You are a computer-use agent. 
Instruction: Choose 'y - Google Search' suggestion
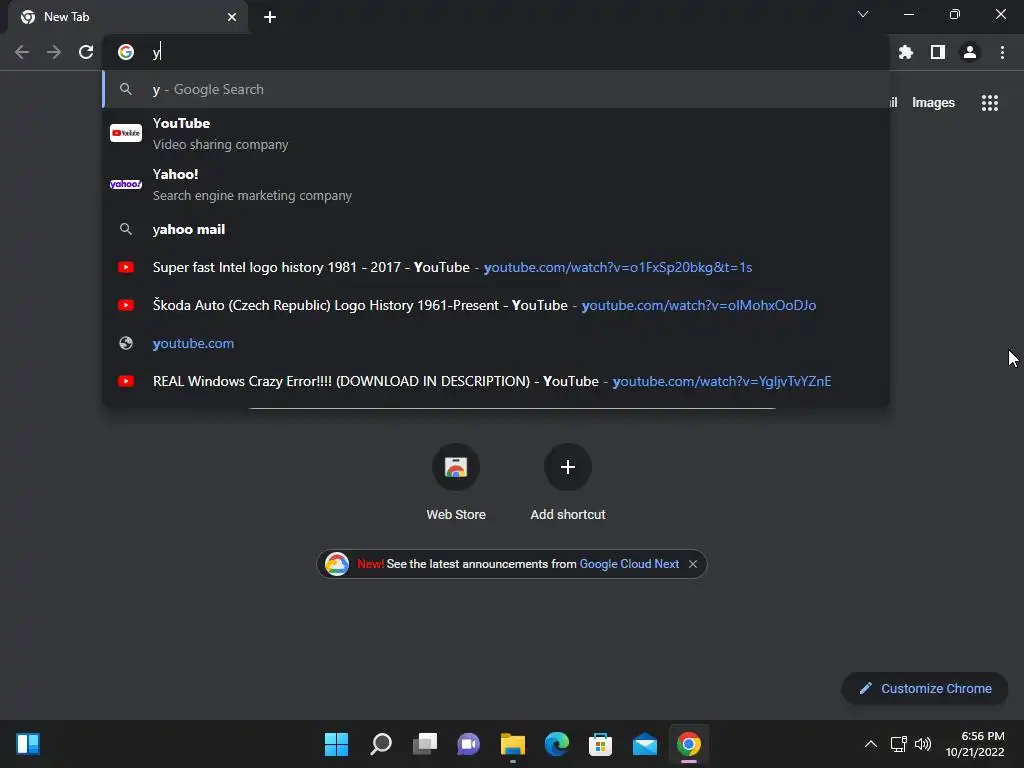coord(496,89)
